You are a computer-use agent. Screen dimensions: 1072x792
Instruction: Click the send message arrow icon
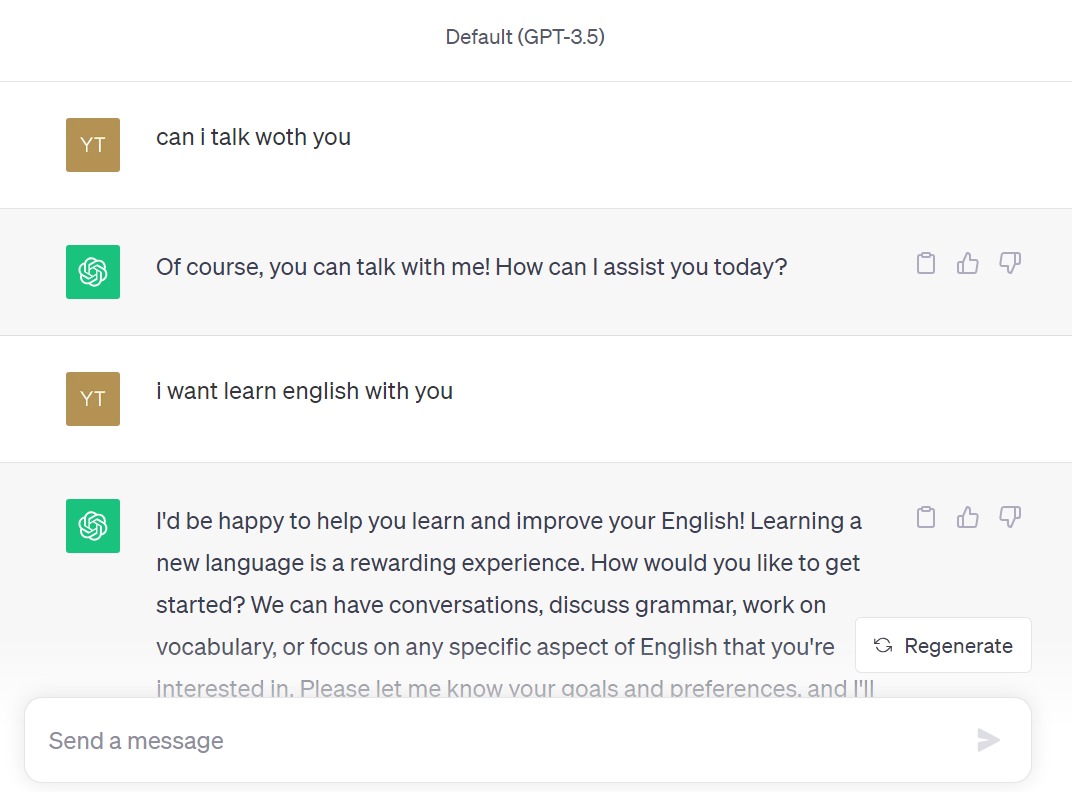988,740
